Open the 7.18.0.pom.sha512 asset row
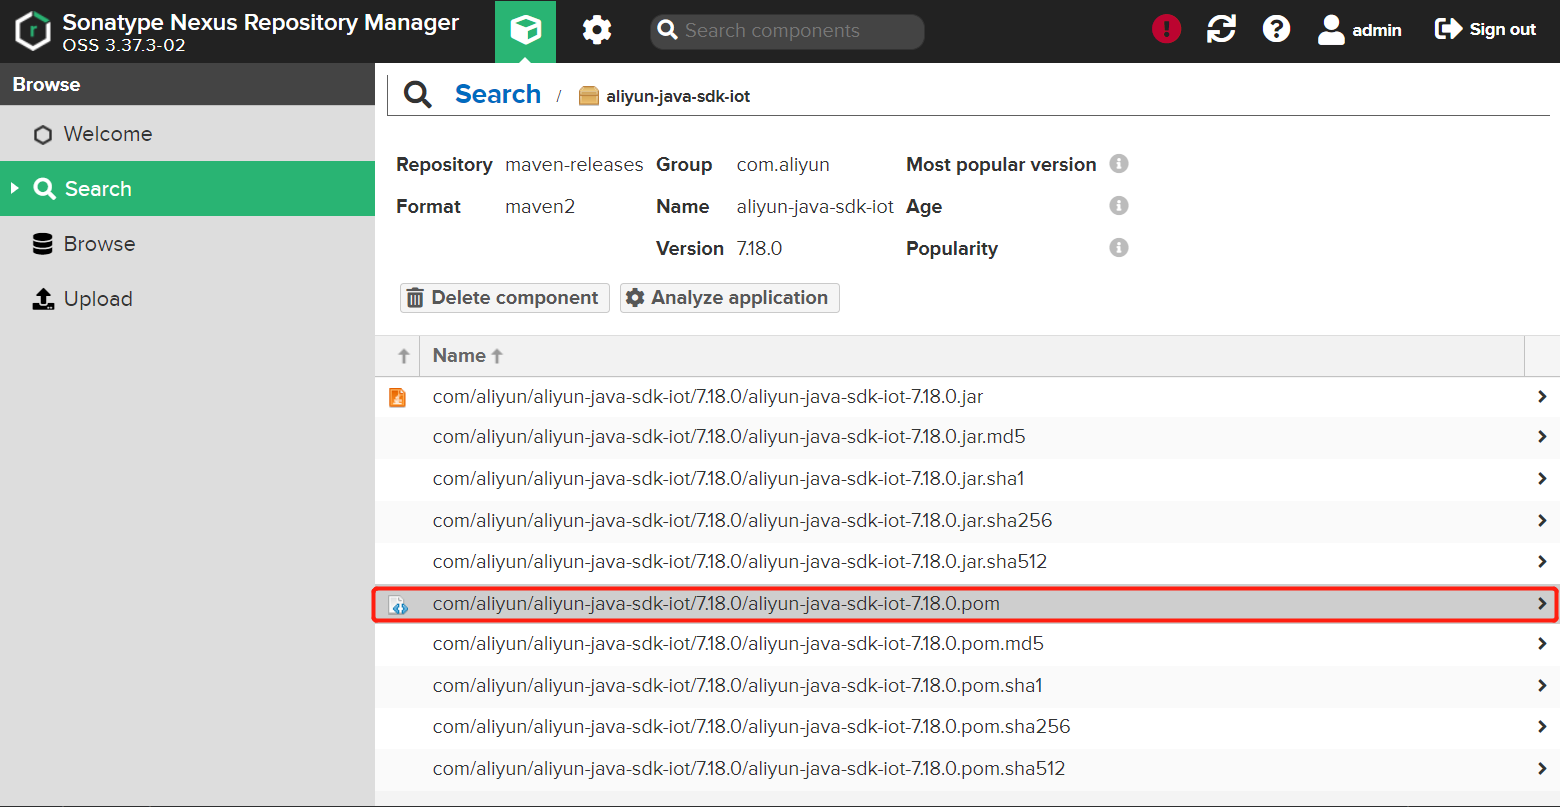The width and height of the screenshot is (1560, 807). [x=967, y=769]
